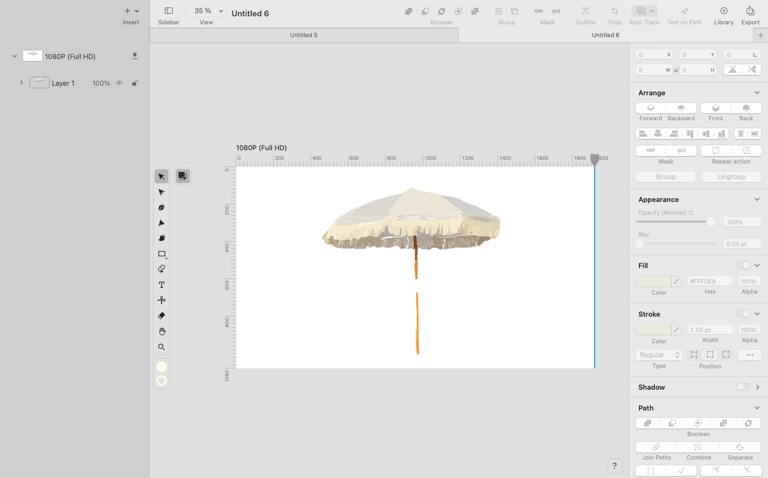Click the Ungroup button
Screen dimensions: 768x478
click(x=731, y=176)
